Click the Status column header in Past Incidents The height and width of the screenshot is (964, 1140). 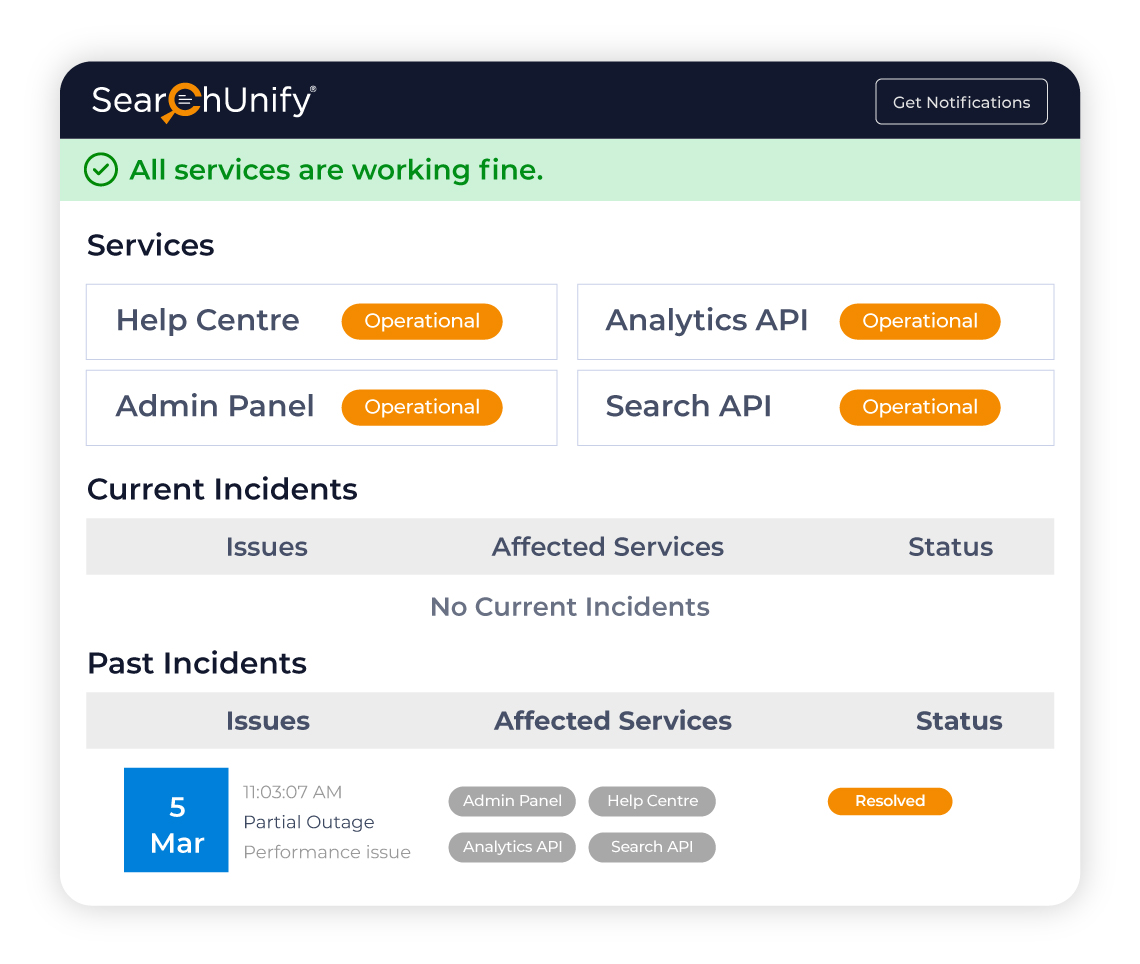point(959,721)
